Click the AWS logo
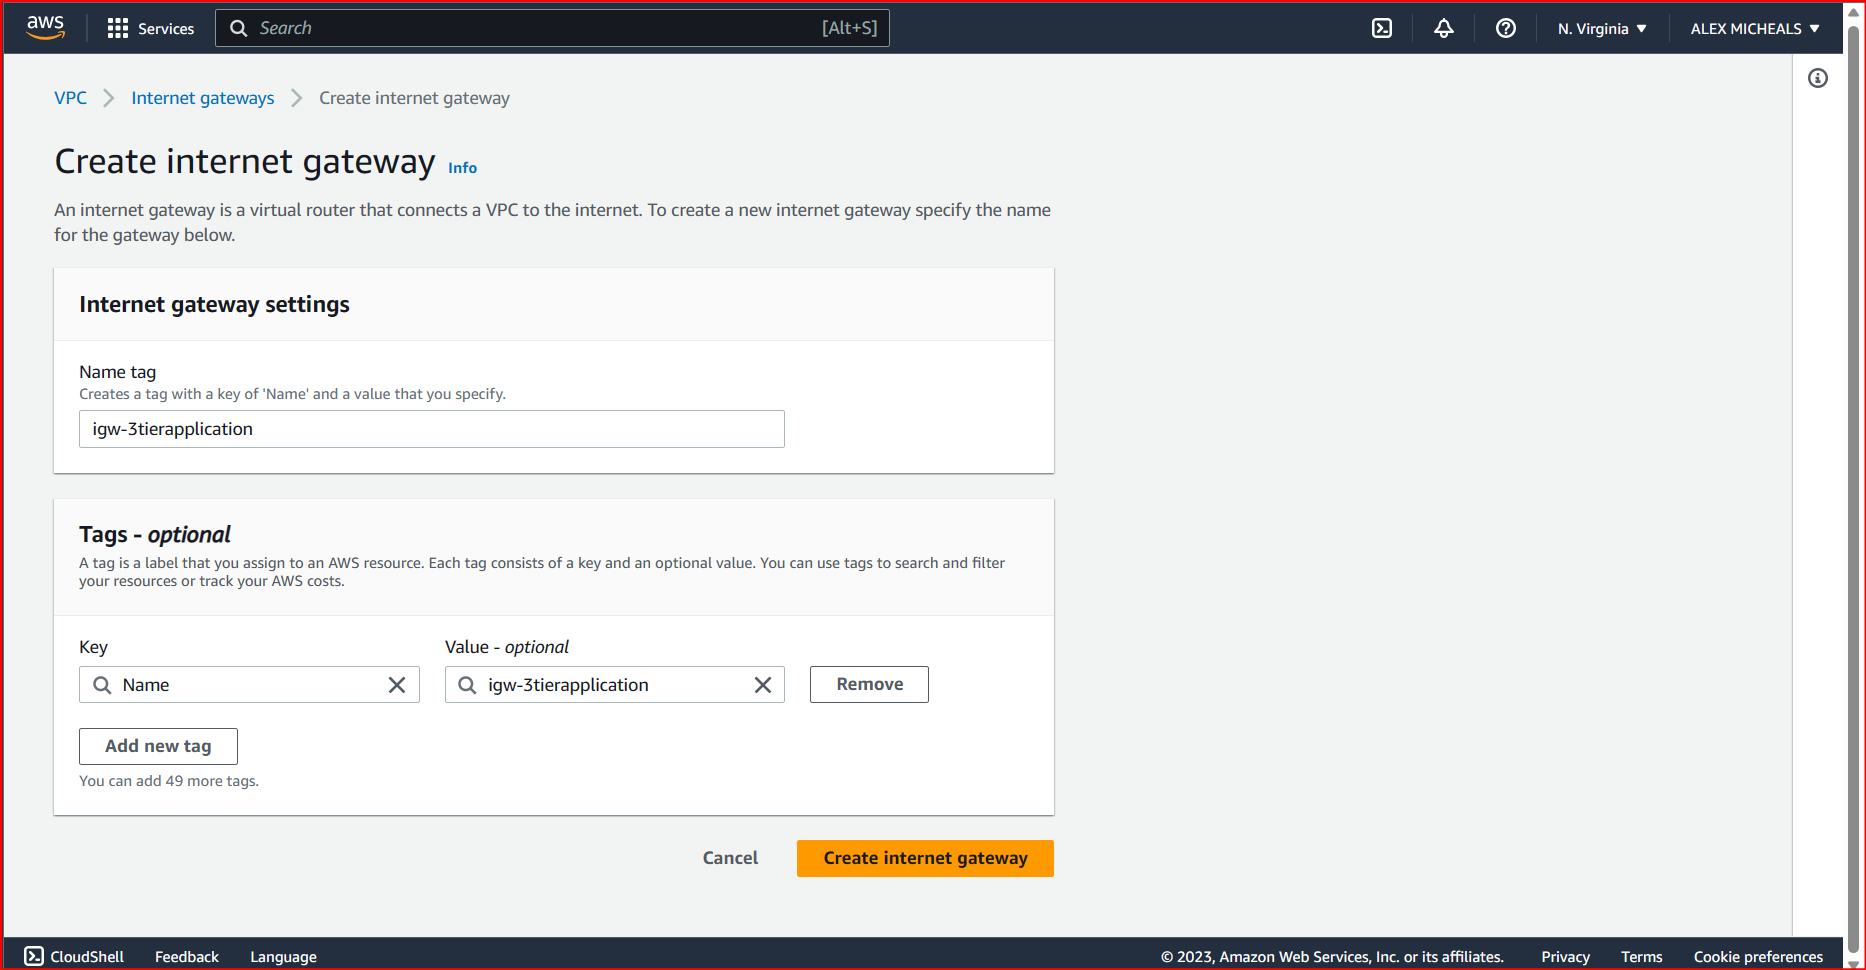1866x970 pixels. tap(45, 28)
